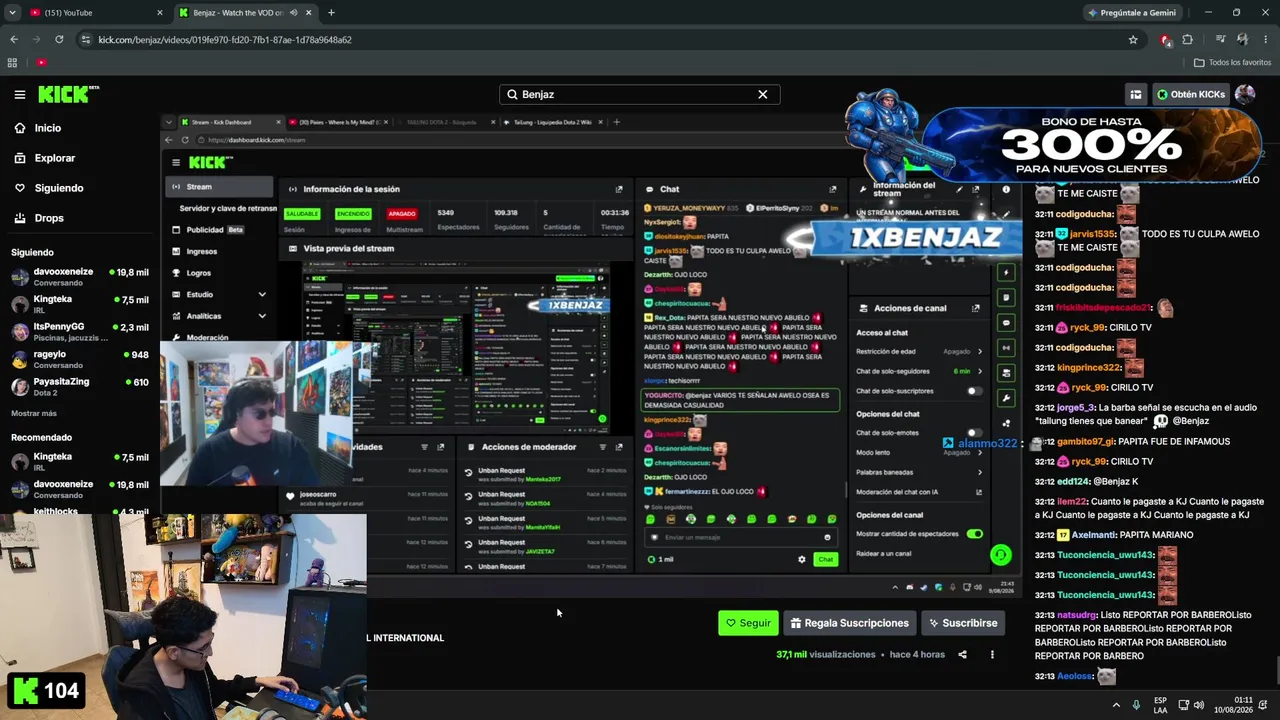Click the Regala Suscripciones button
The image size is (1280, 720).
pyautogui.click(x=850, y=623)
